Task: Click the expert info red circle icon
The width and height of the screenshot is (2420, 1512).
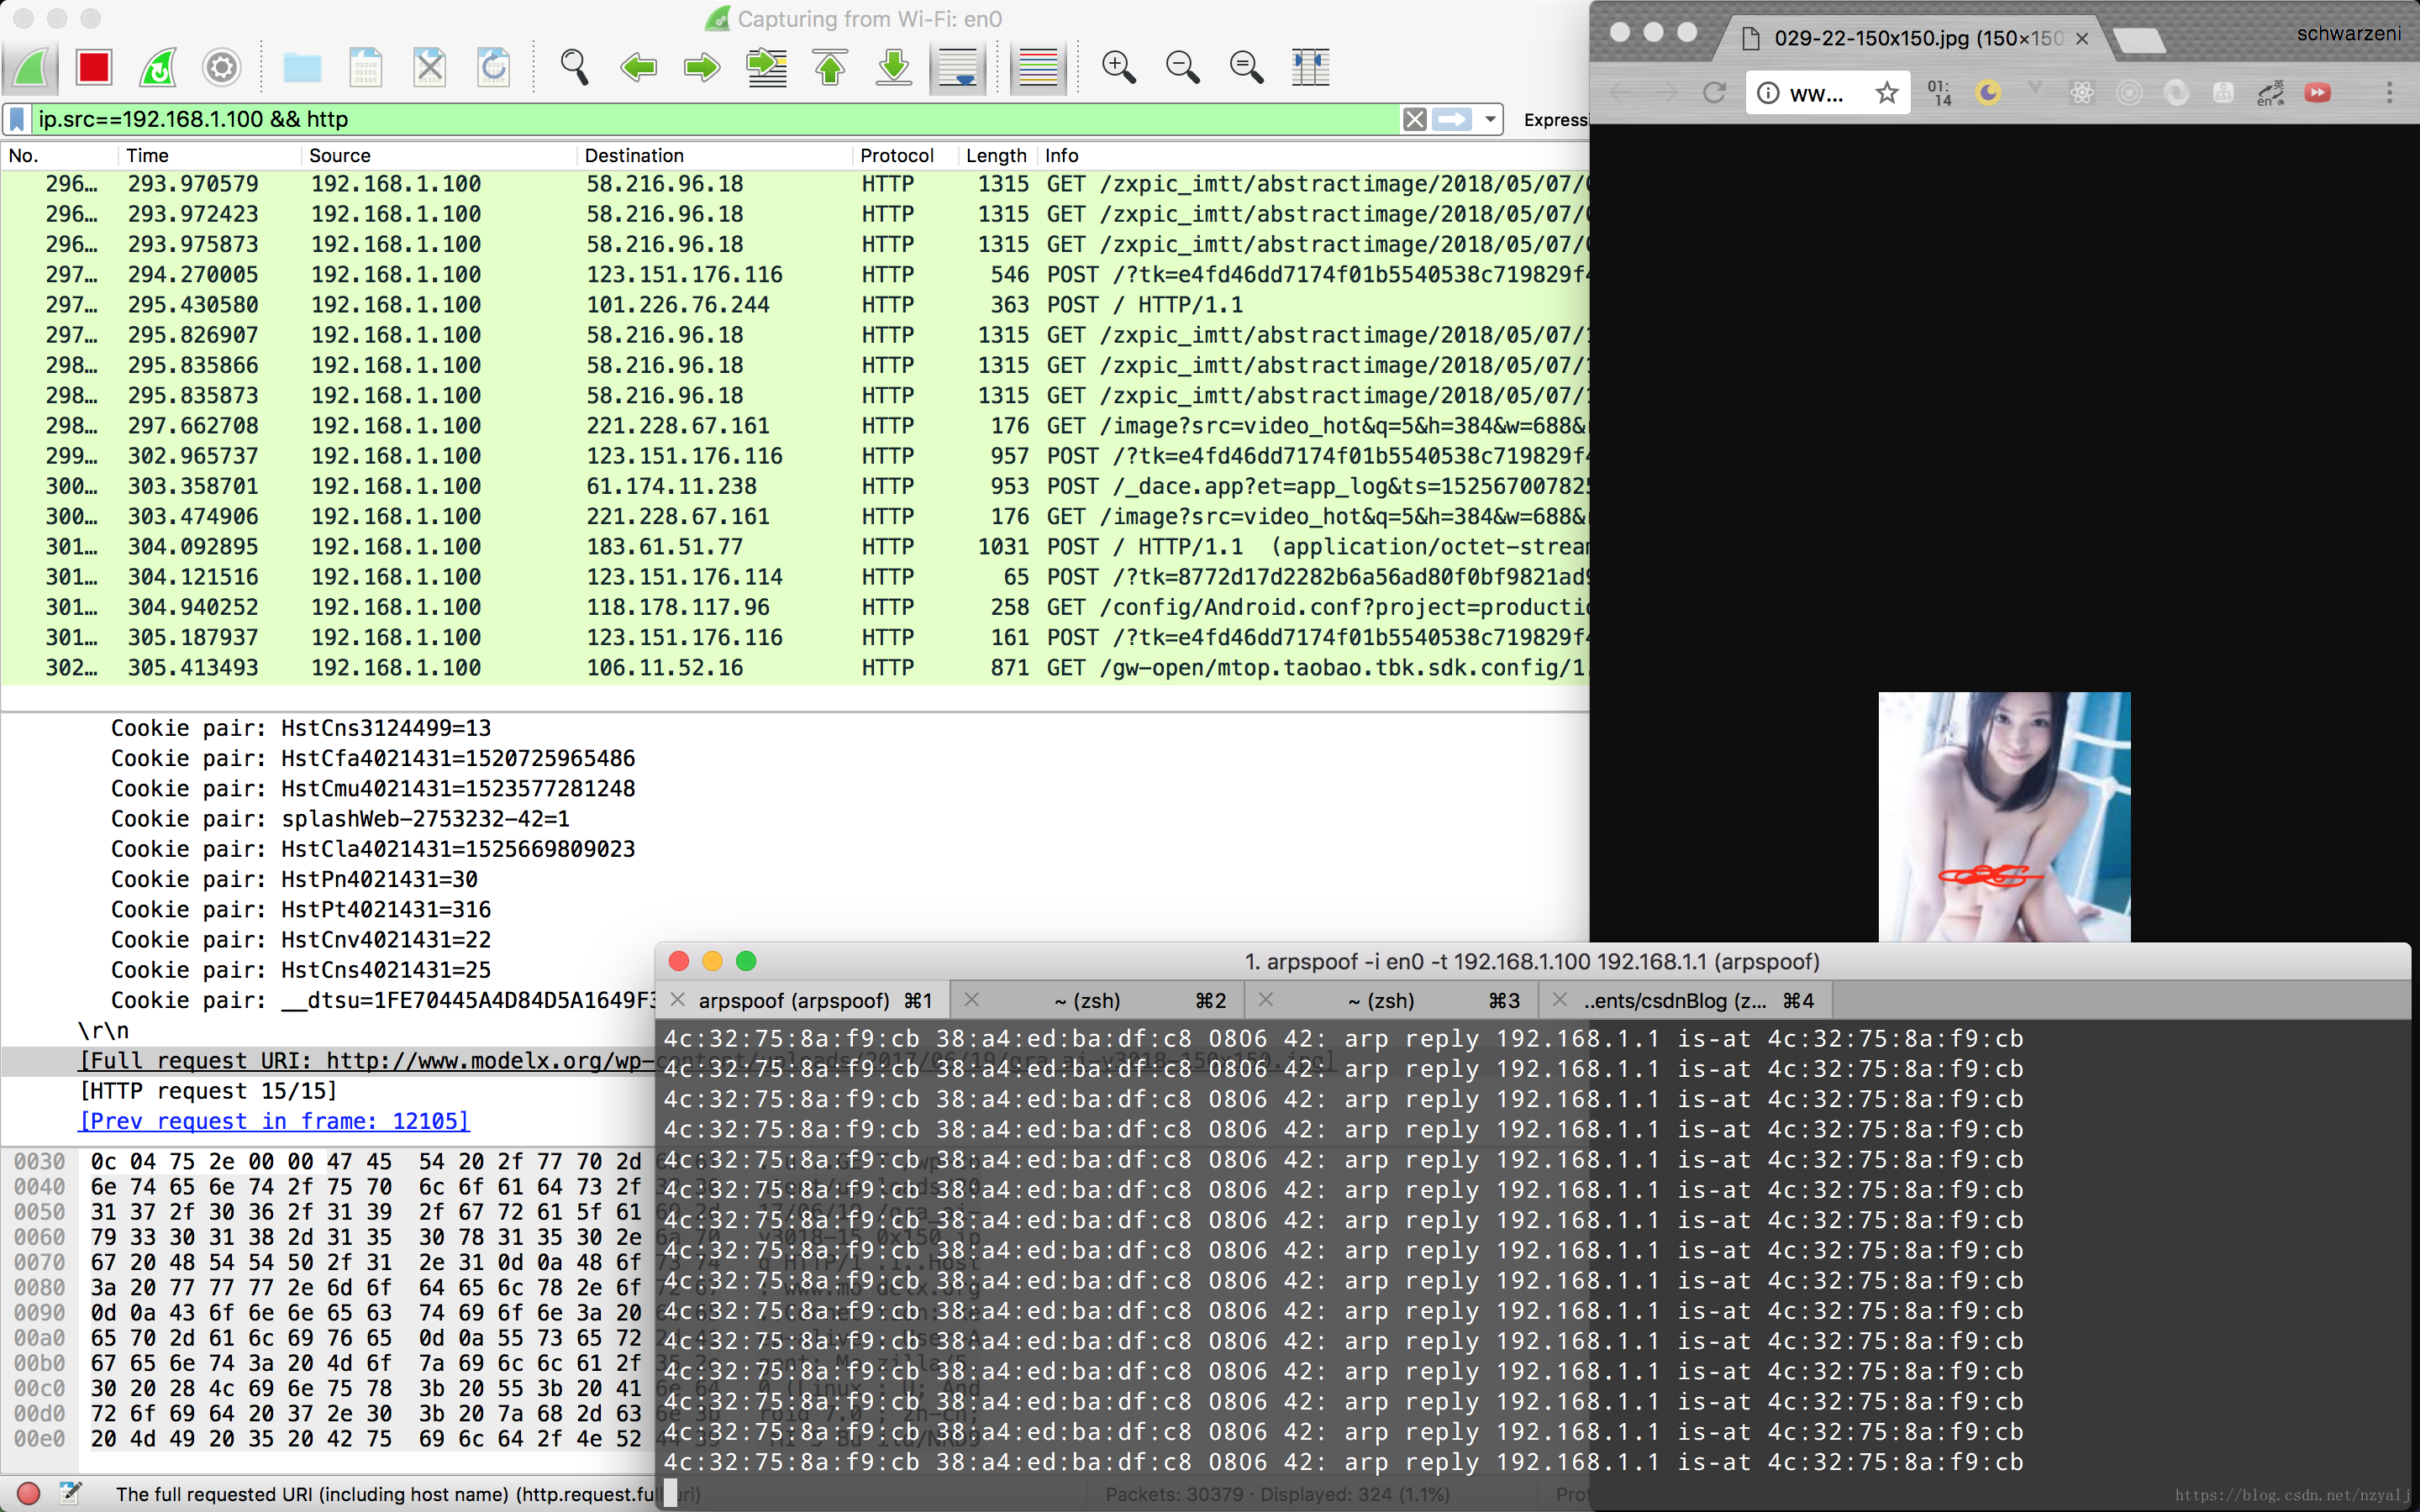Action: click(x=28, y=1494)
